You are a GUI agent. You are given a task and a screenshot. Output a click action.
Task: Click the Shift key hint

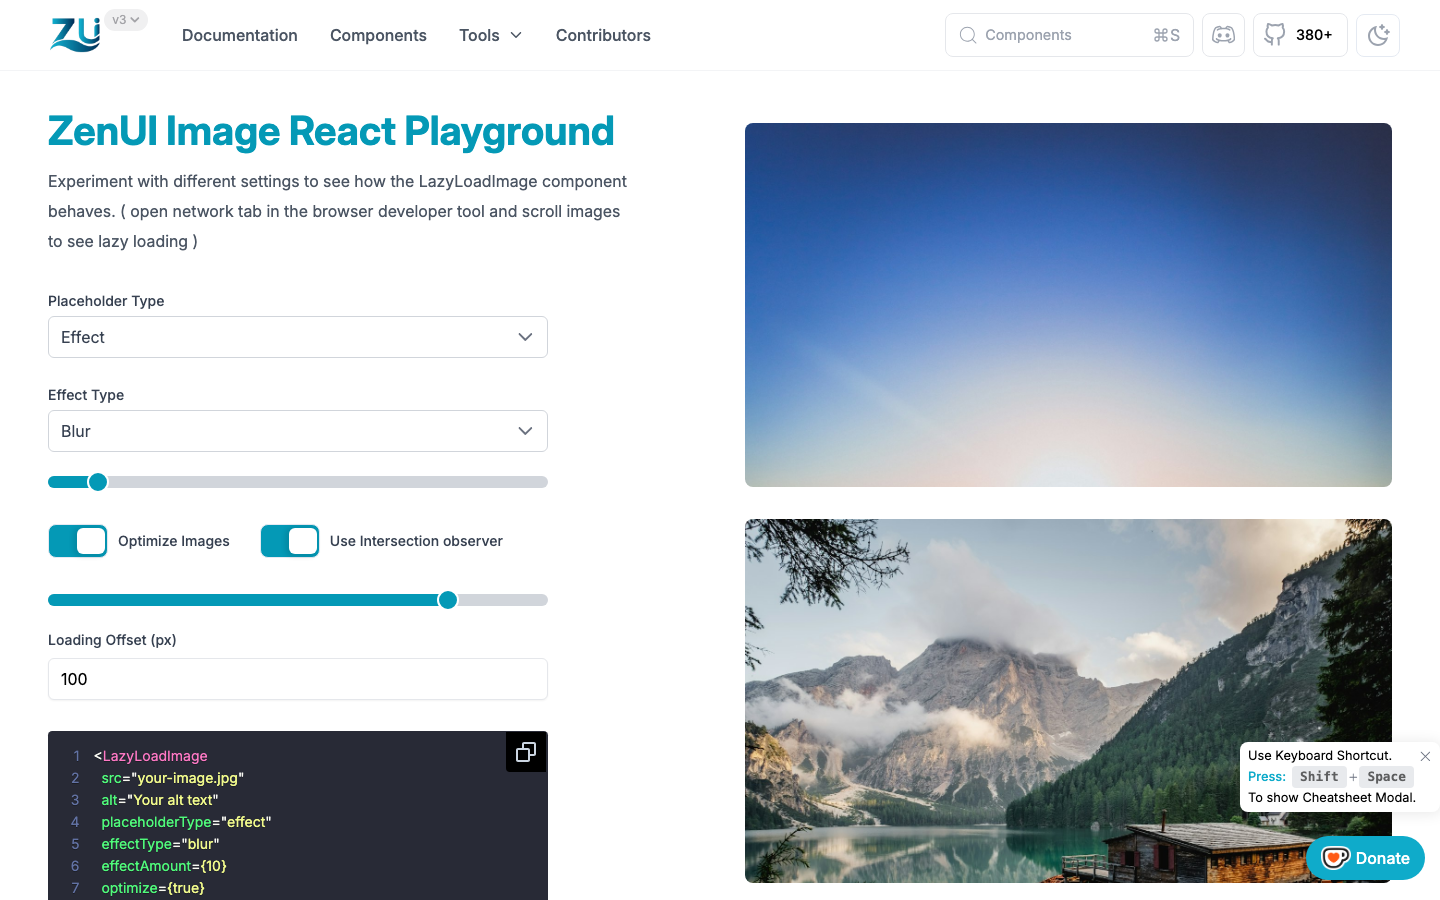pyautogui.click(x=1319, y=777)
